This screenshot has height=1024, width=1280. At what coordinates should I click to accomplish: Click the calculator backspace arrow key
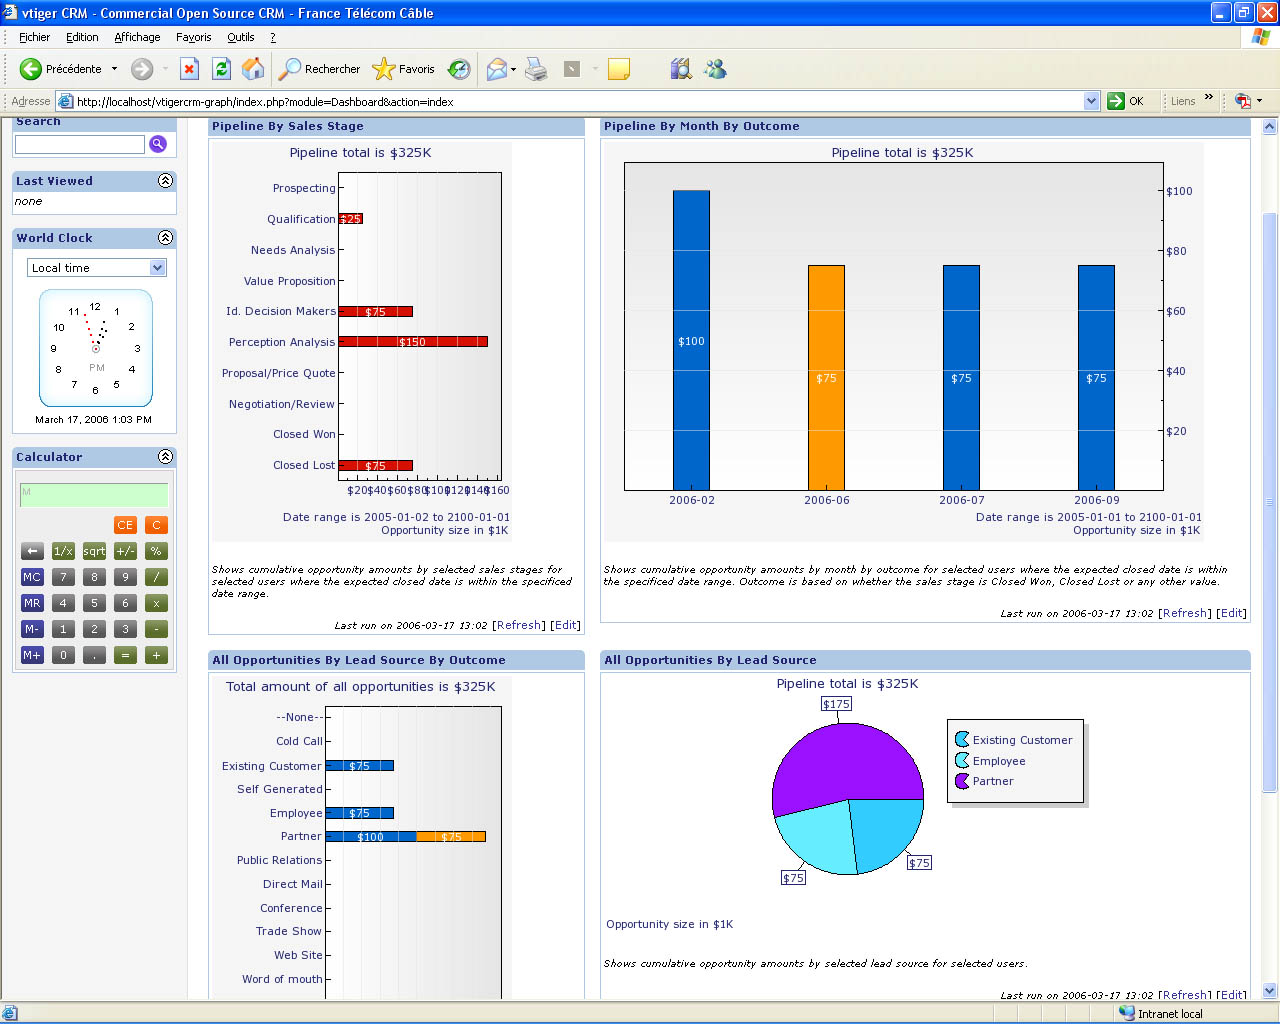coord(32,551)
